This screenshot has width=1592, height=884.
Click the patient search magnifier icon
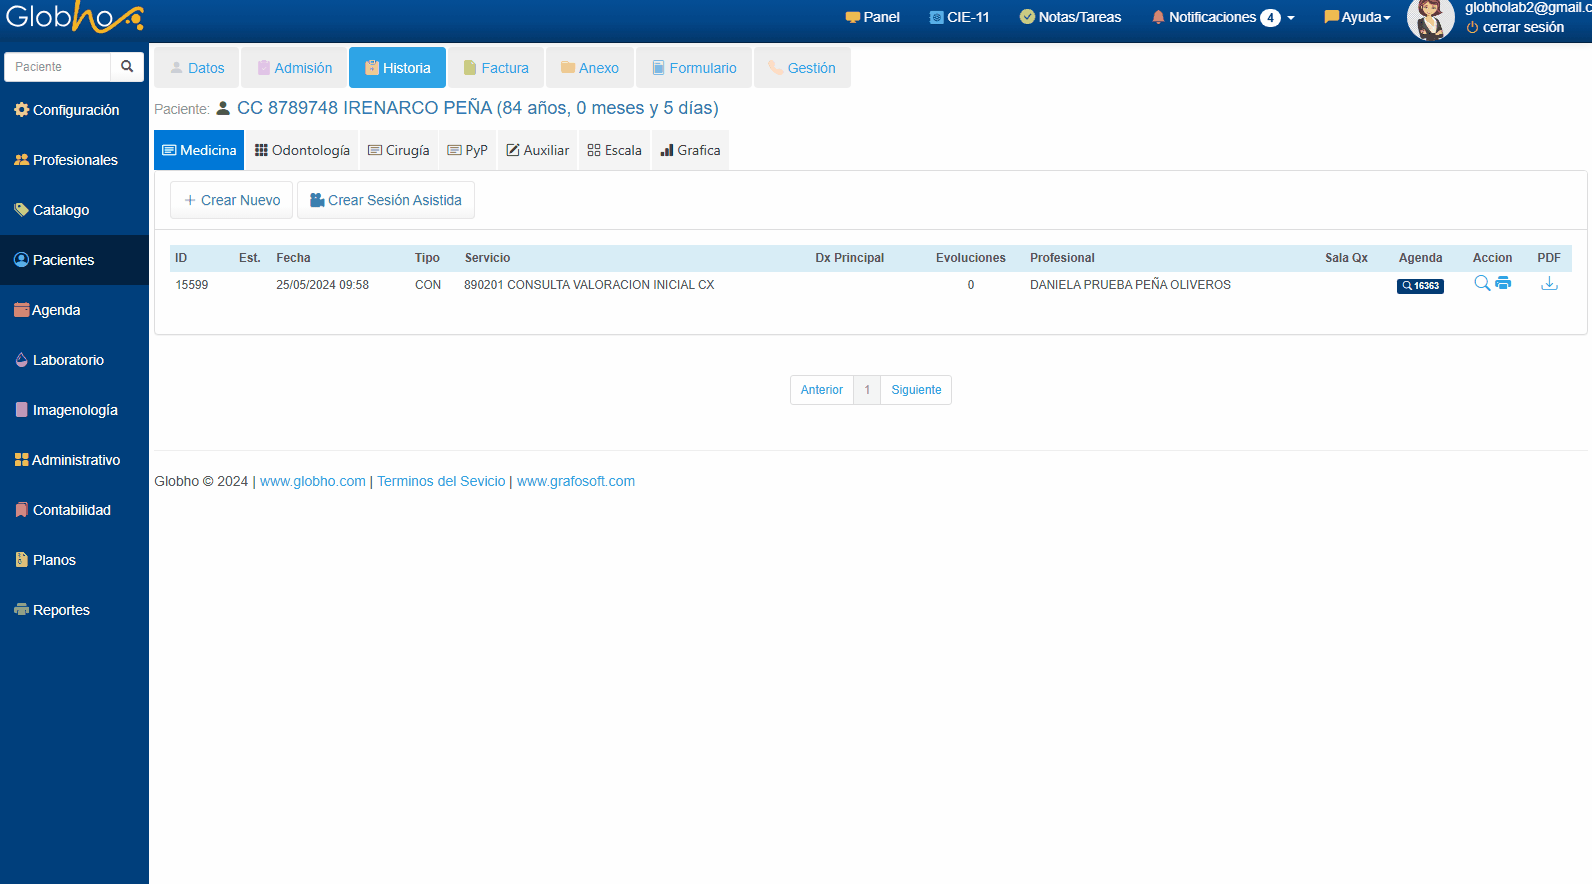[x=127, y=67]
